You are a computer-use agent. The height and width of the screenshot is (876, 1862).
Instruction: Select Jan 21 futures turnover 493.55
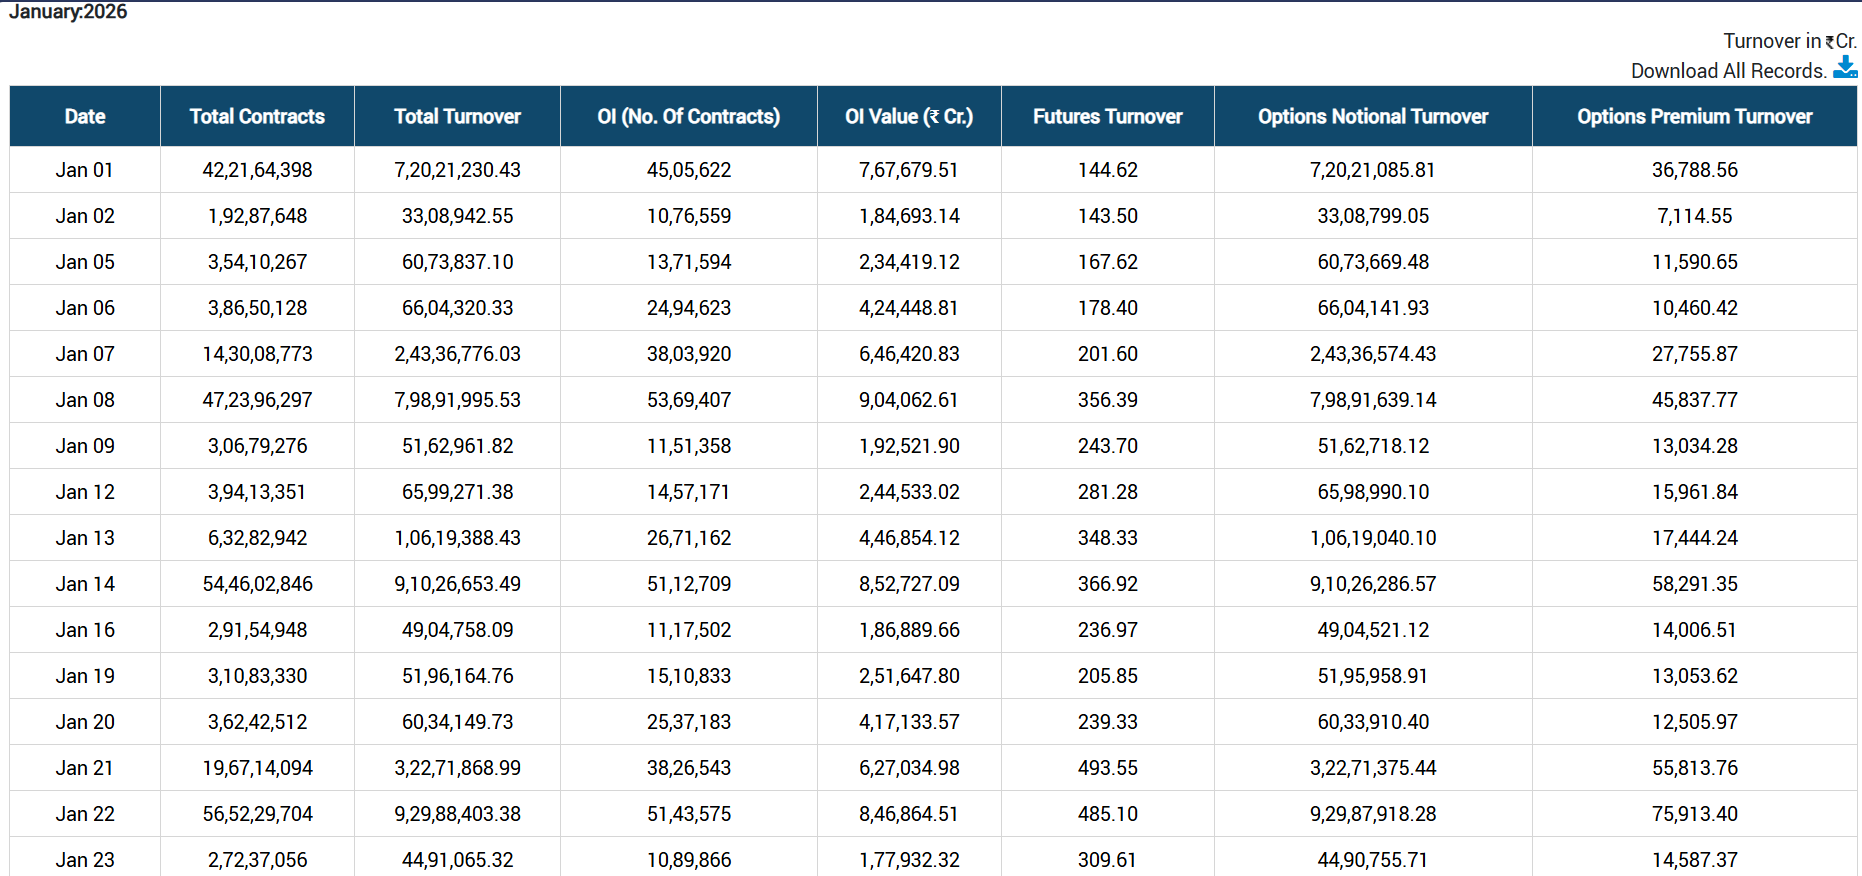(x=1107, y=768)
